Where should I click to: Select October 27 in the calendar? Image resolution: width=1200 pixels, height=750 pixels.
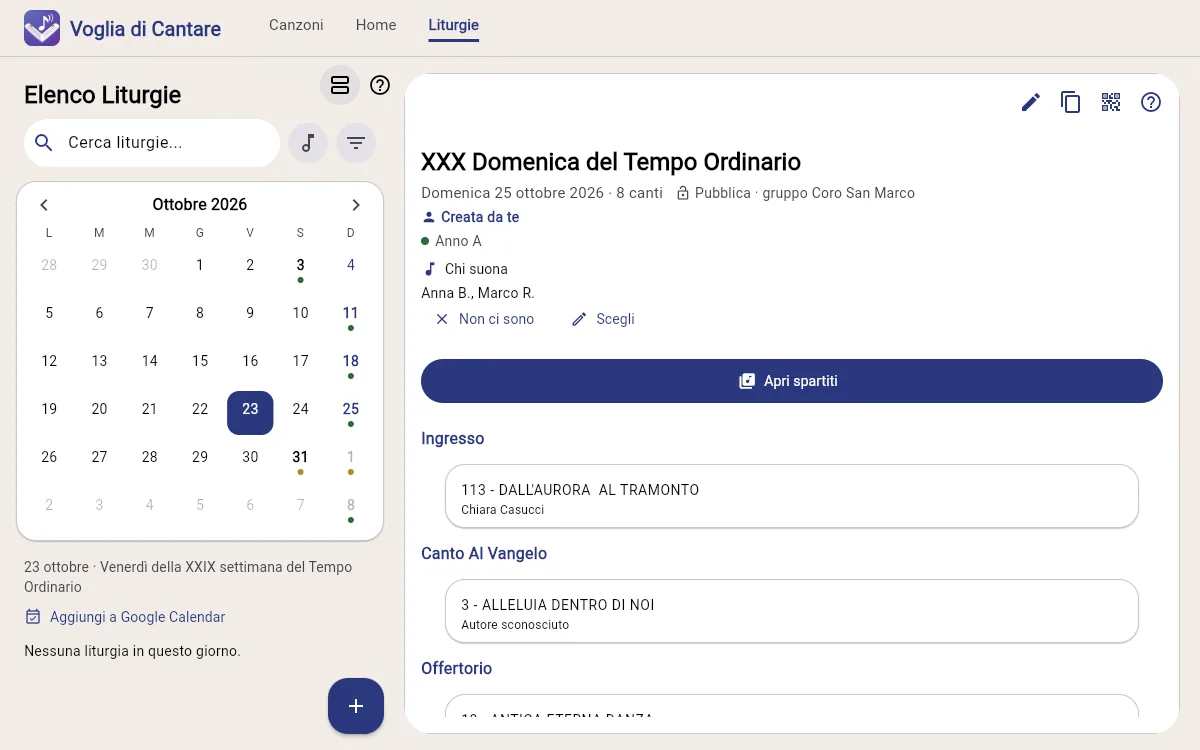[99, 457]
